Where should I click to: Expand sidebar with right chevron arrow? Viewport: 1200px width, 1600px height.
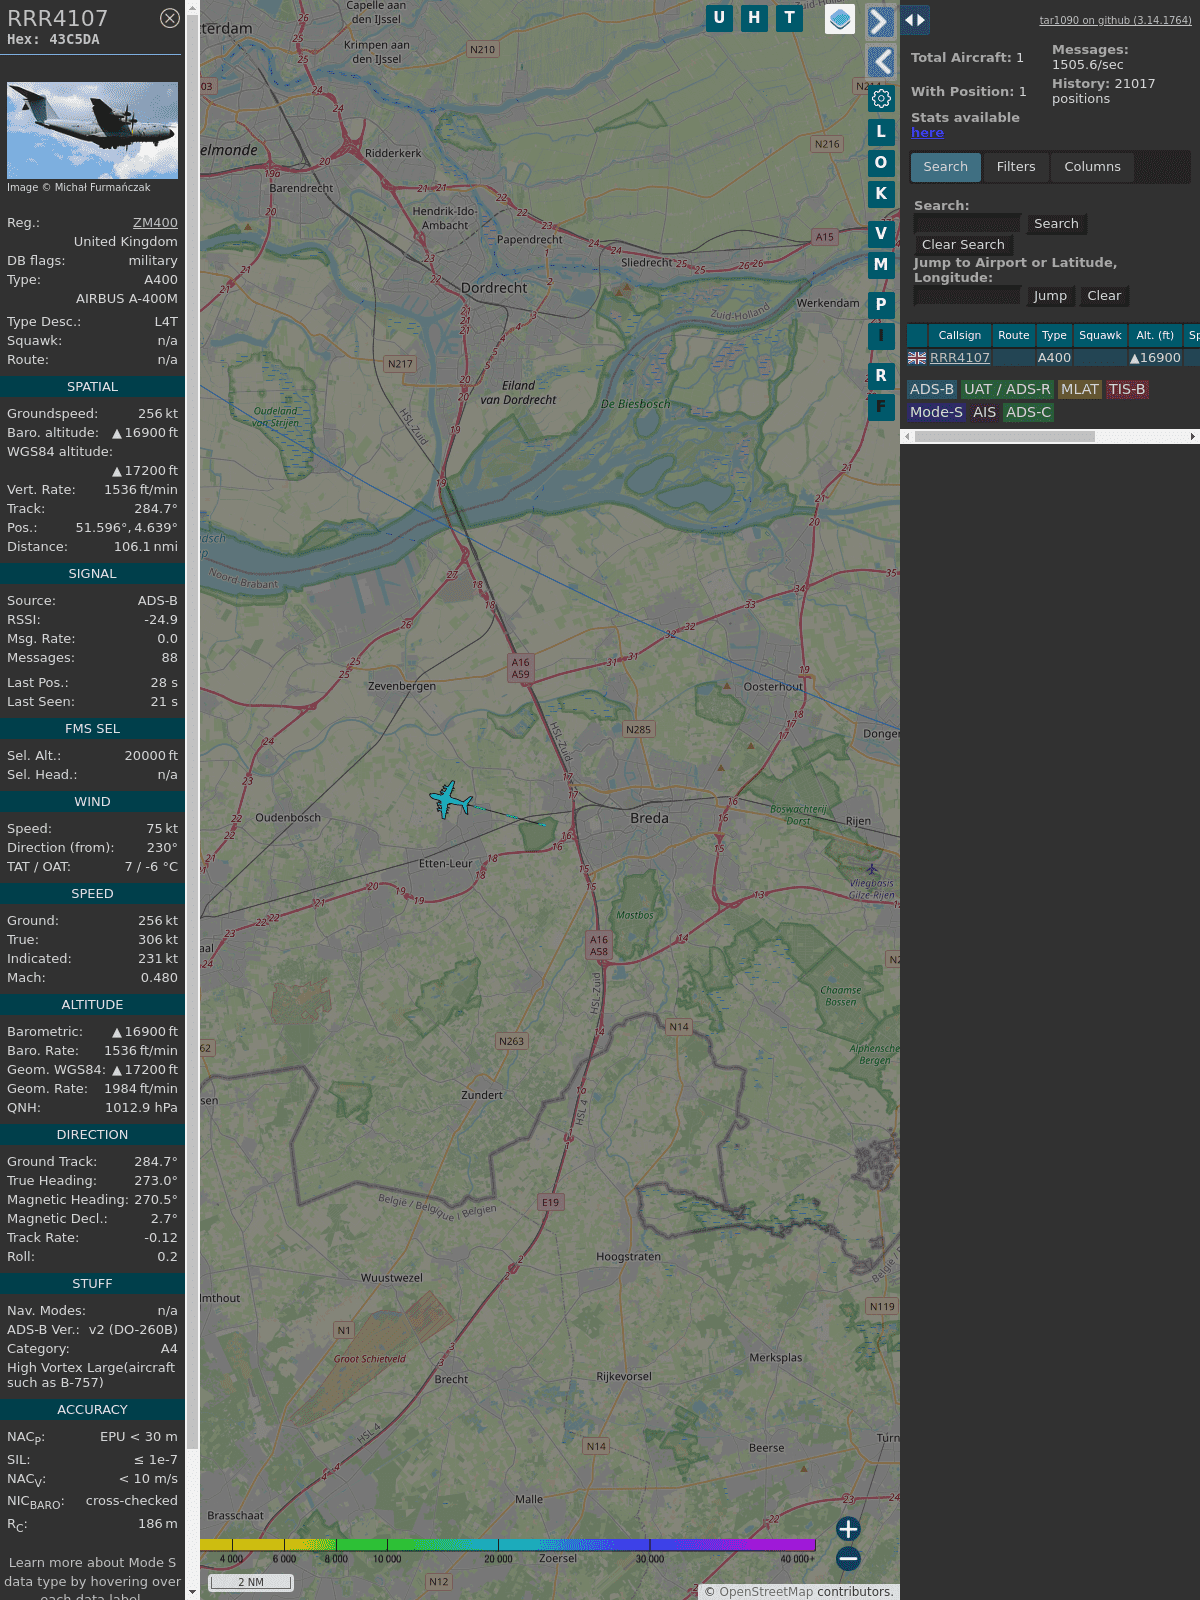879,21
